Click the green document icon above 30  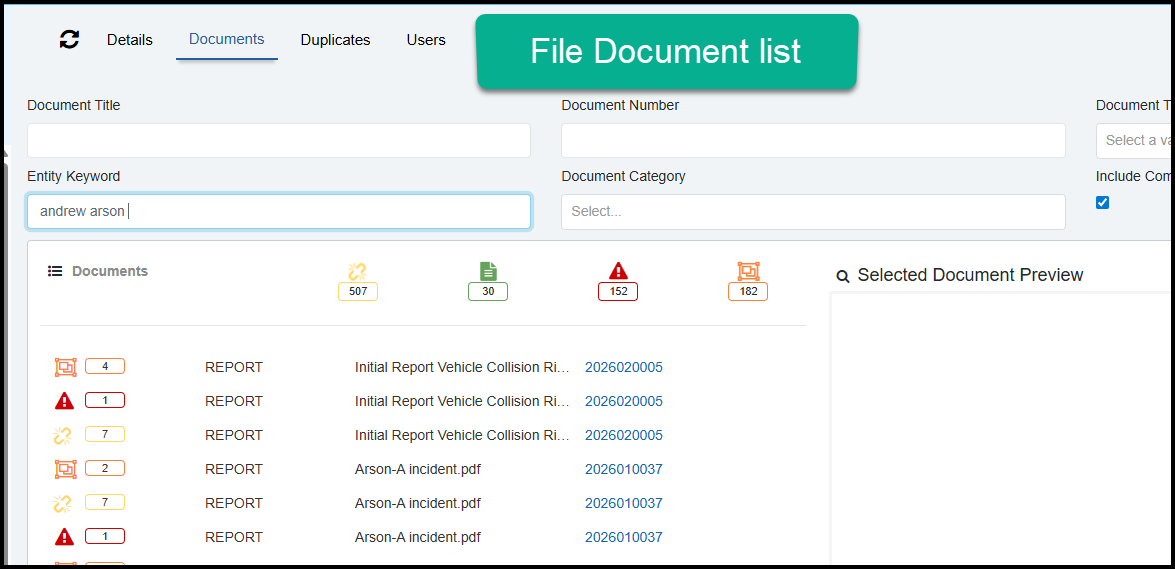488,271
